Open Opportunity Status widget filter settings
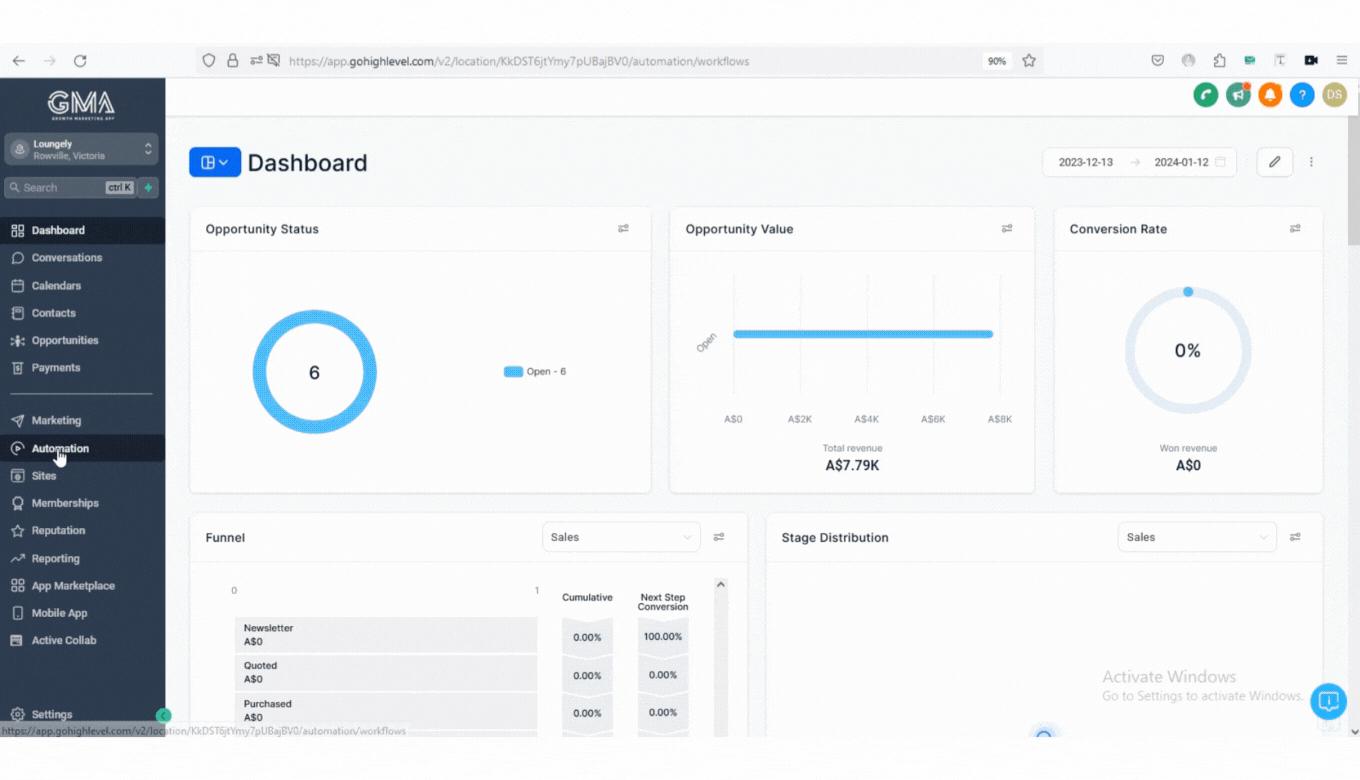 click(623, 229)
